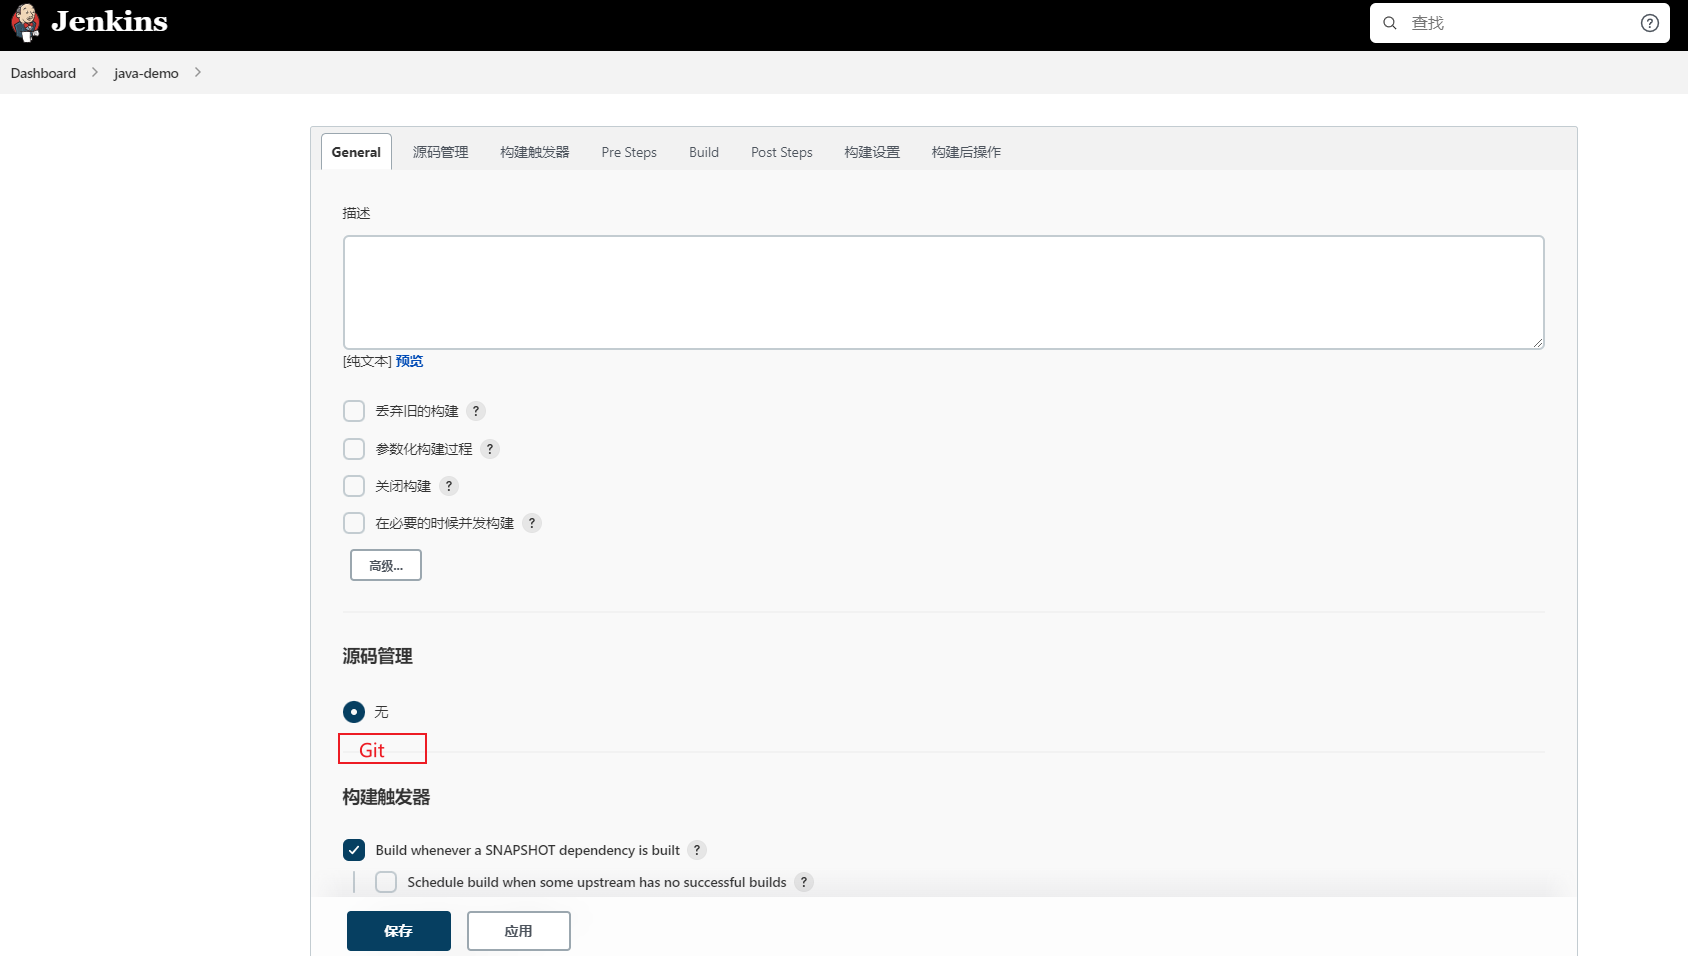Open help for 关闭构建 option
1688x956 pixels.
(449, 486)
